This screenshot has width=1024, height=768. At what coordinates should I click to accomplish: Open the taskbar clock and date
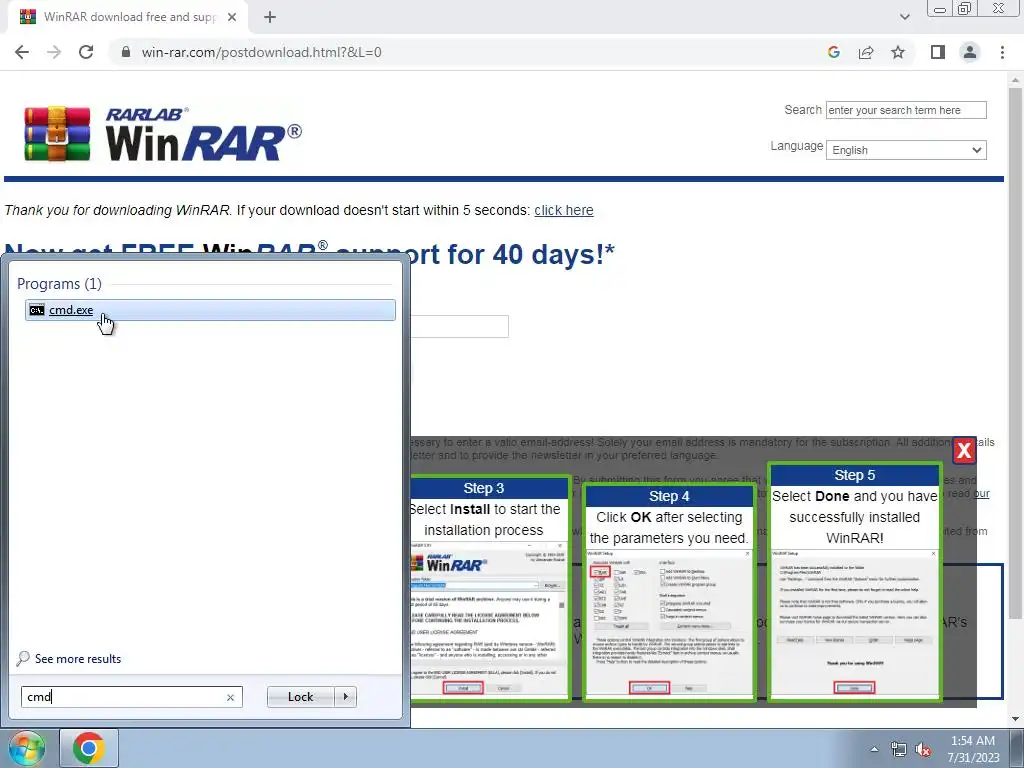973,749
